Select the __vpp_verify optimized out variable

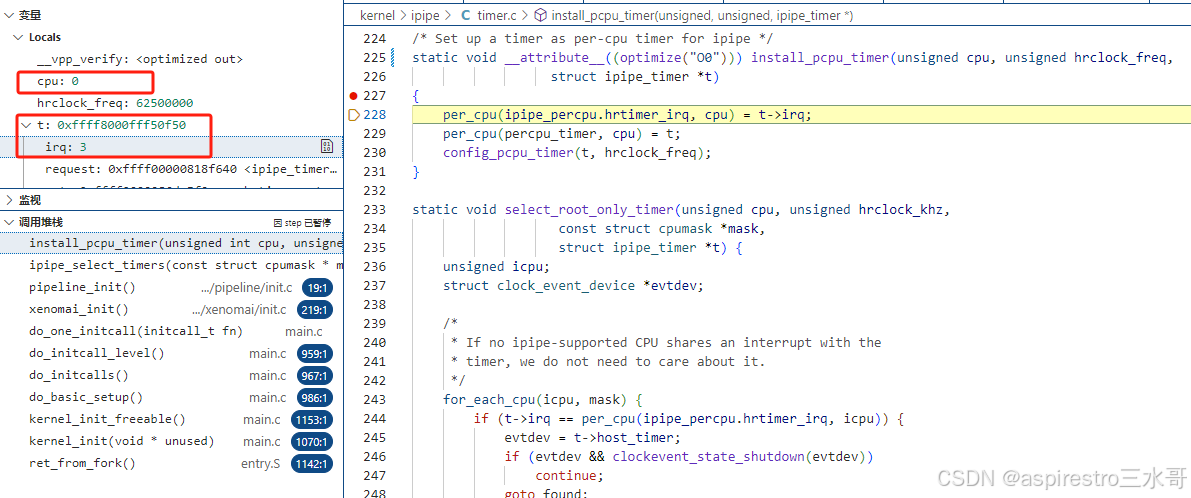pos(172,58)
